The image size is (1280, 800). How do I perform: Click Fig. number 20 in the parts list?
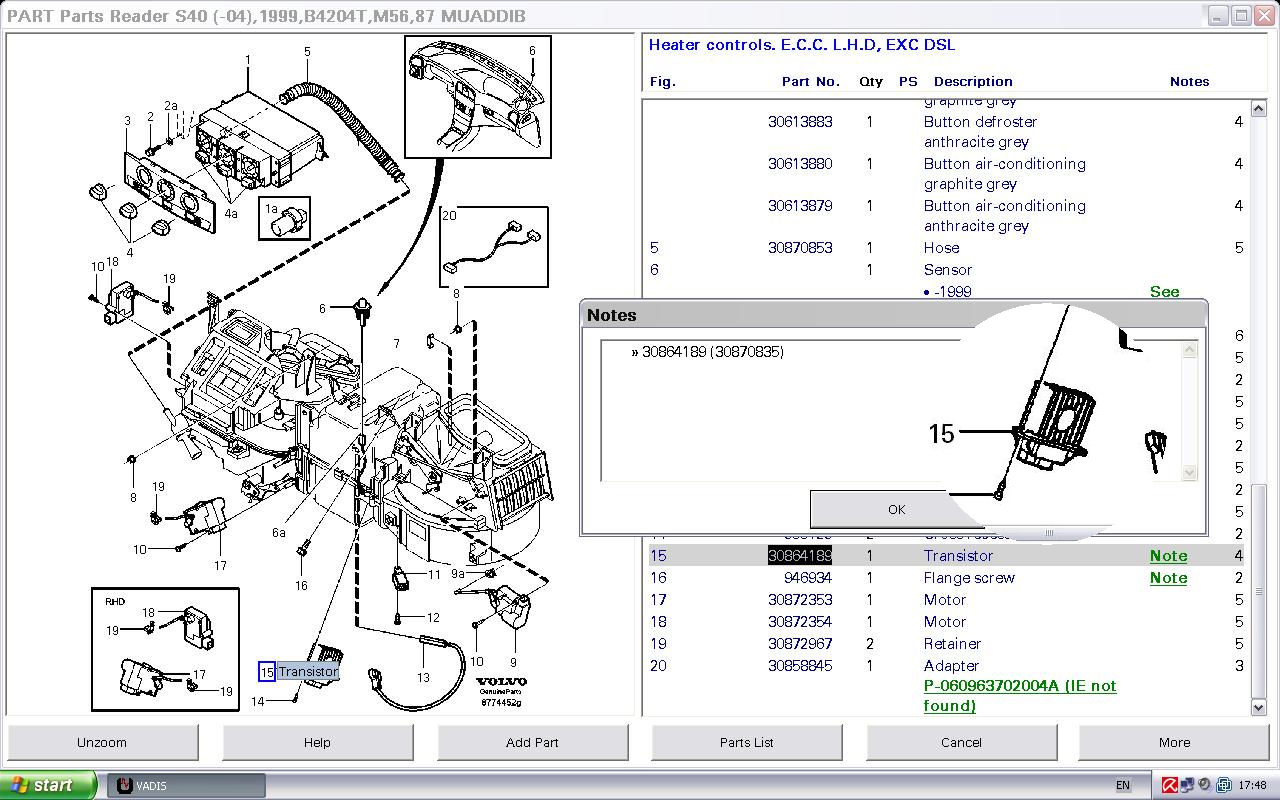[658, 666]
